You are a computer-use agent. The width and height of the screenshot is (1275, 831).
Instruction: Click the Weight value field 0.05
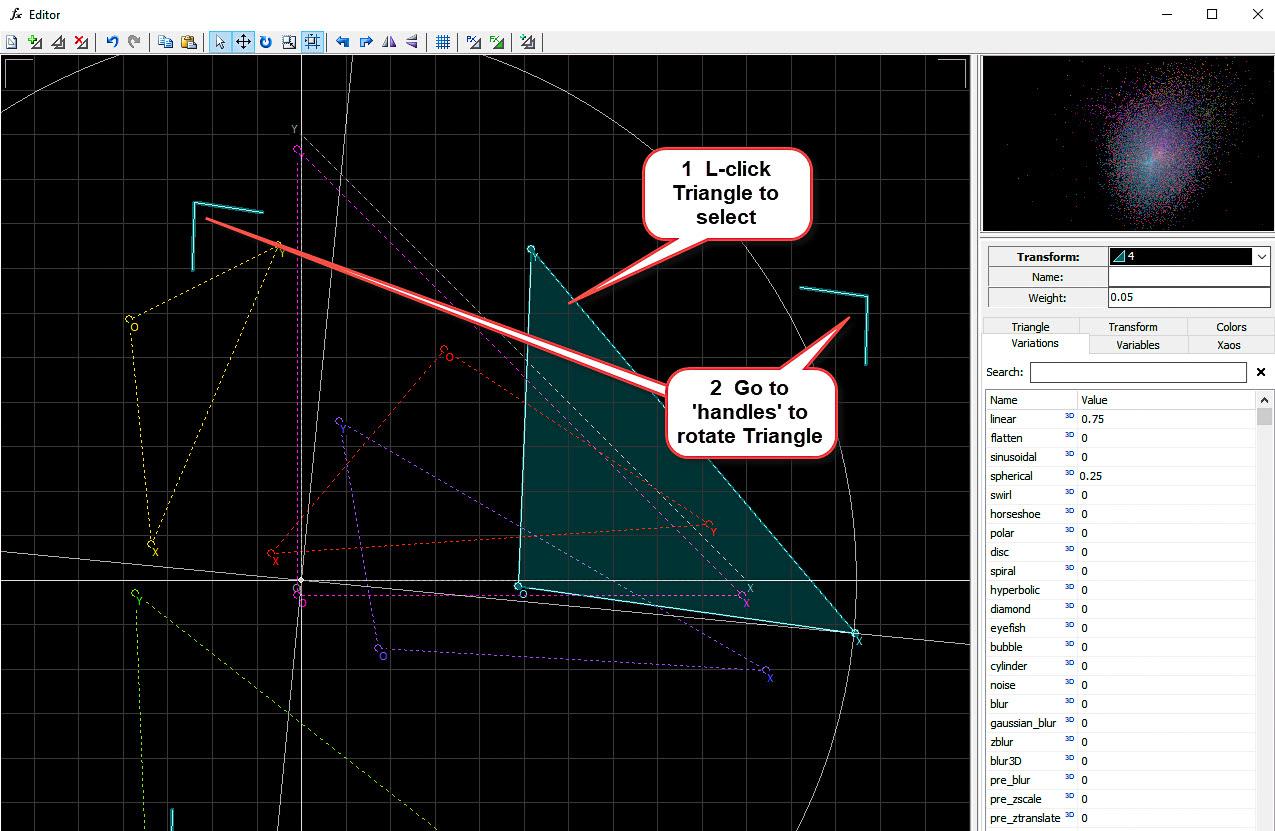tap(1189, 297)
